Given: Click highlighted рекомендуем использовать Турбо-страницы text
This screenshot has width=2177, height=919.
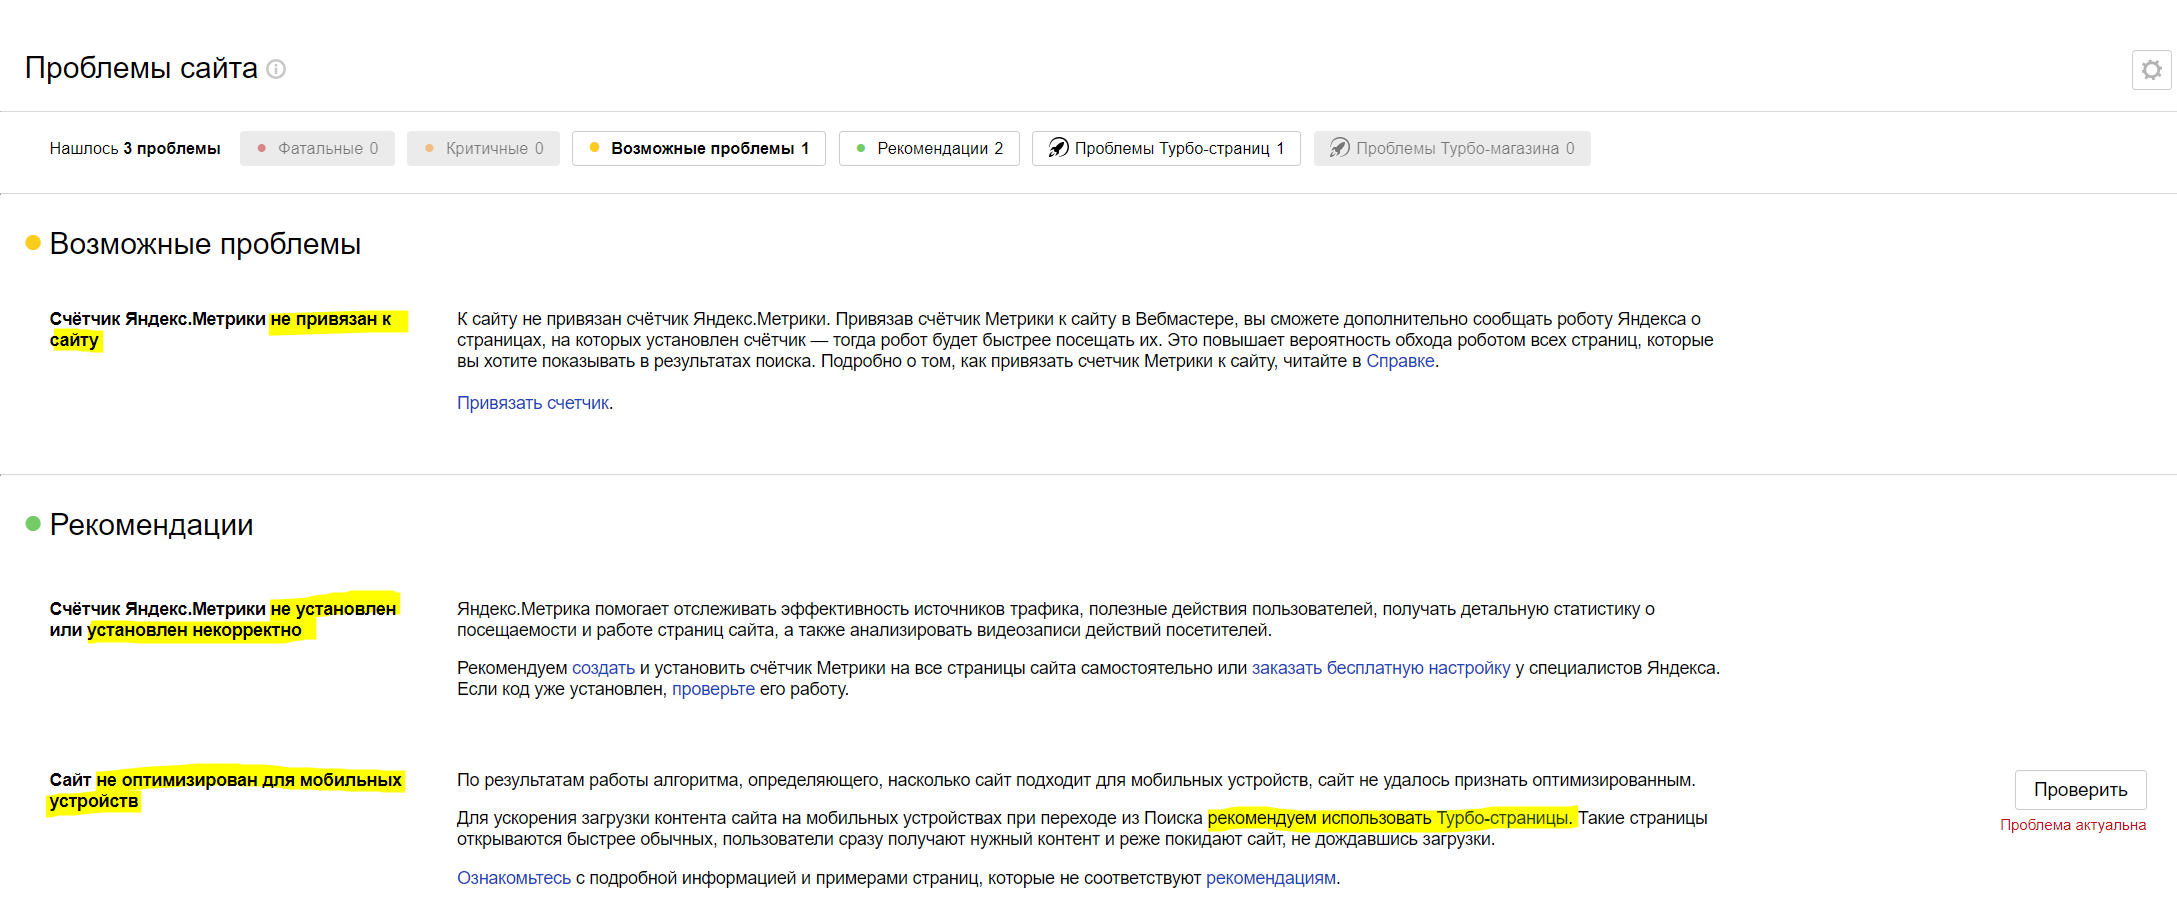Looking at the screenshot, I should [x=1391, y=818].
